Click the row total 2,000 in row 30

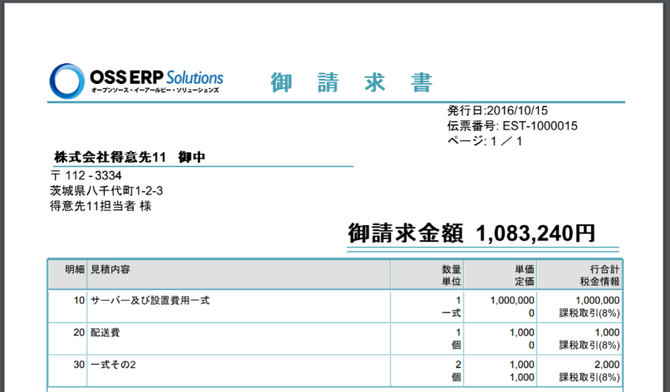(x=607, y=365)
